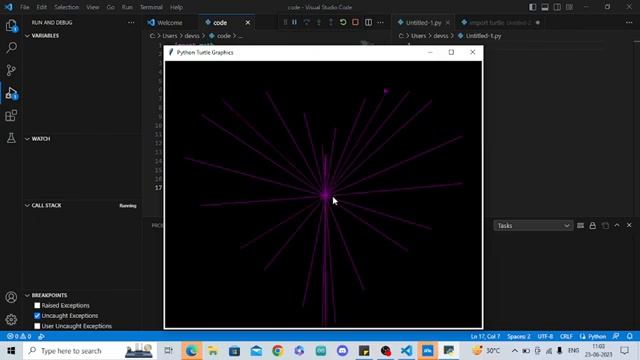Enable Raised Exceptions breakpoint
Viewport: 640px width, 360px height.
tap(37, 305)
